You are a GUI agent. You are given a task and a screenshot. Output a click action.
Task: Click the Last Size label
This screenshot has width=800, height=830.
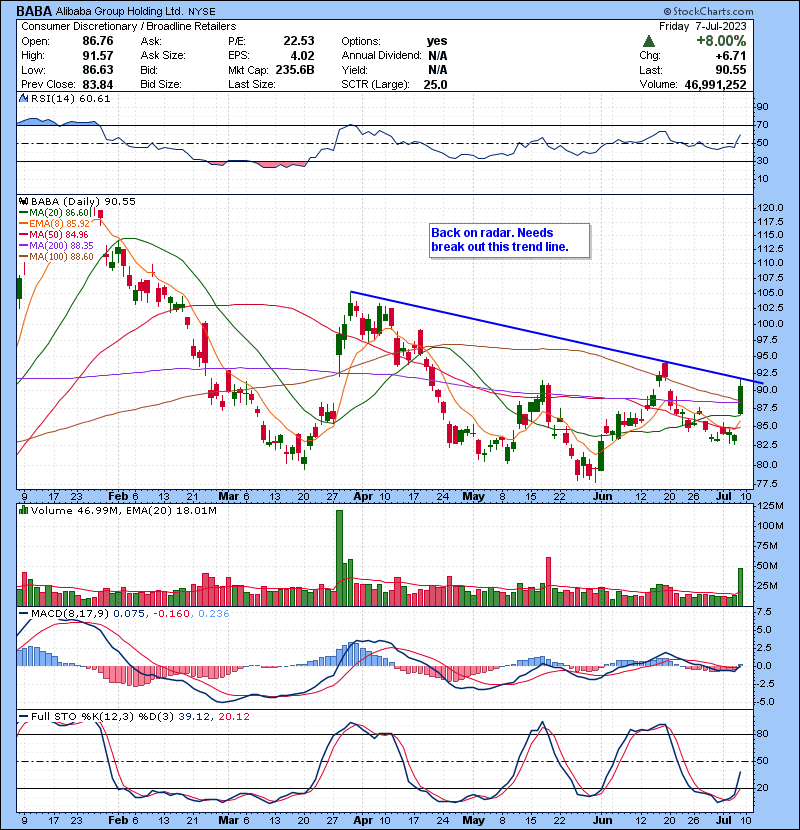tap(251, 84)
